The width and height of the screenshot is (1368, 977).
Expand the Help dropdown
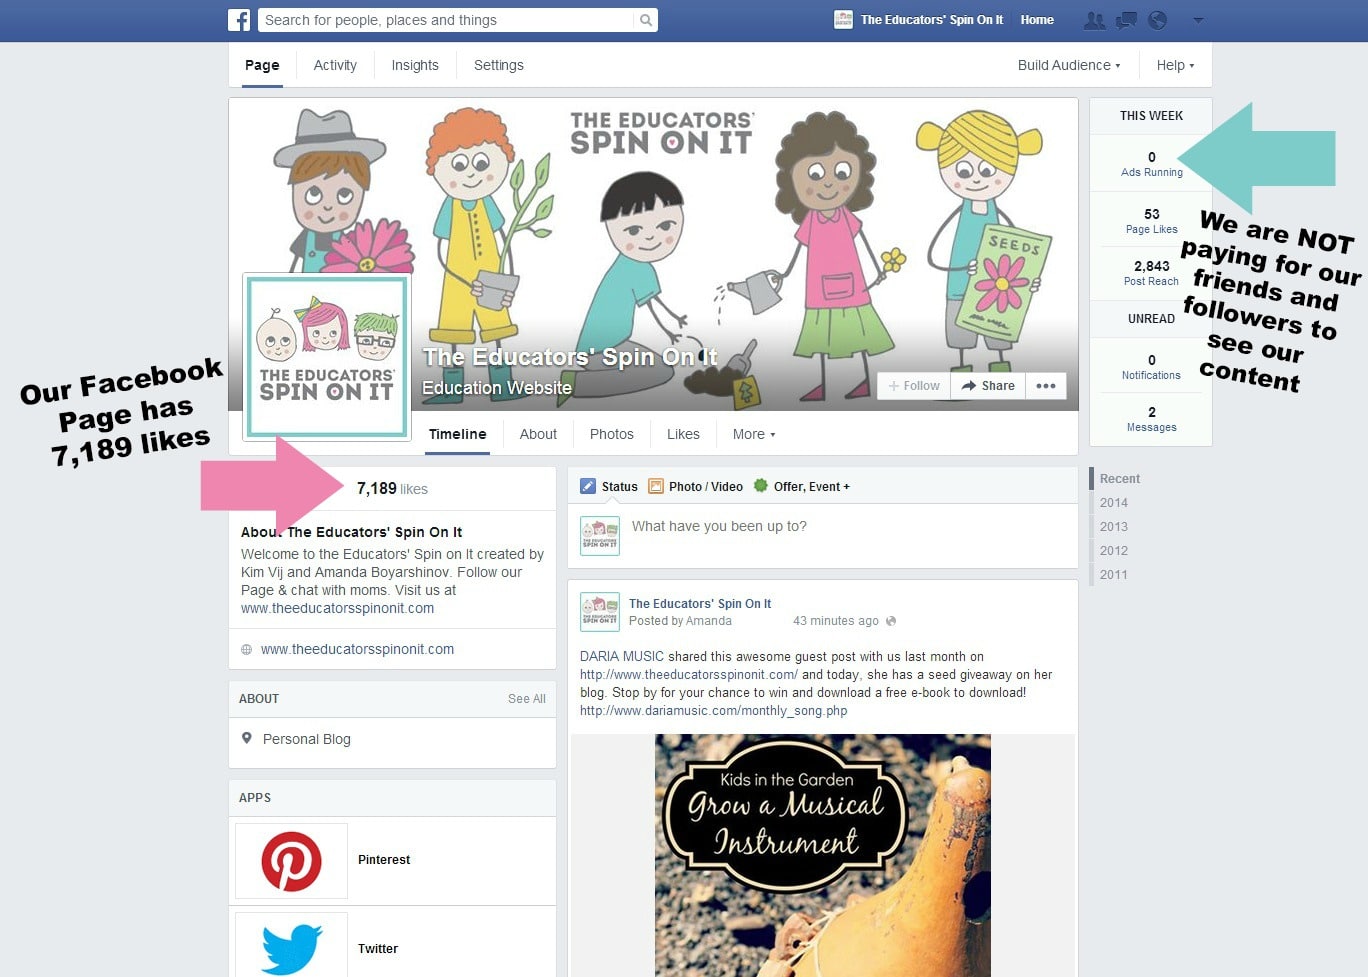(x=1175, y=65)
